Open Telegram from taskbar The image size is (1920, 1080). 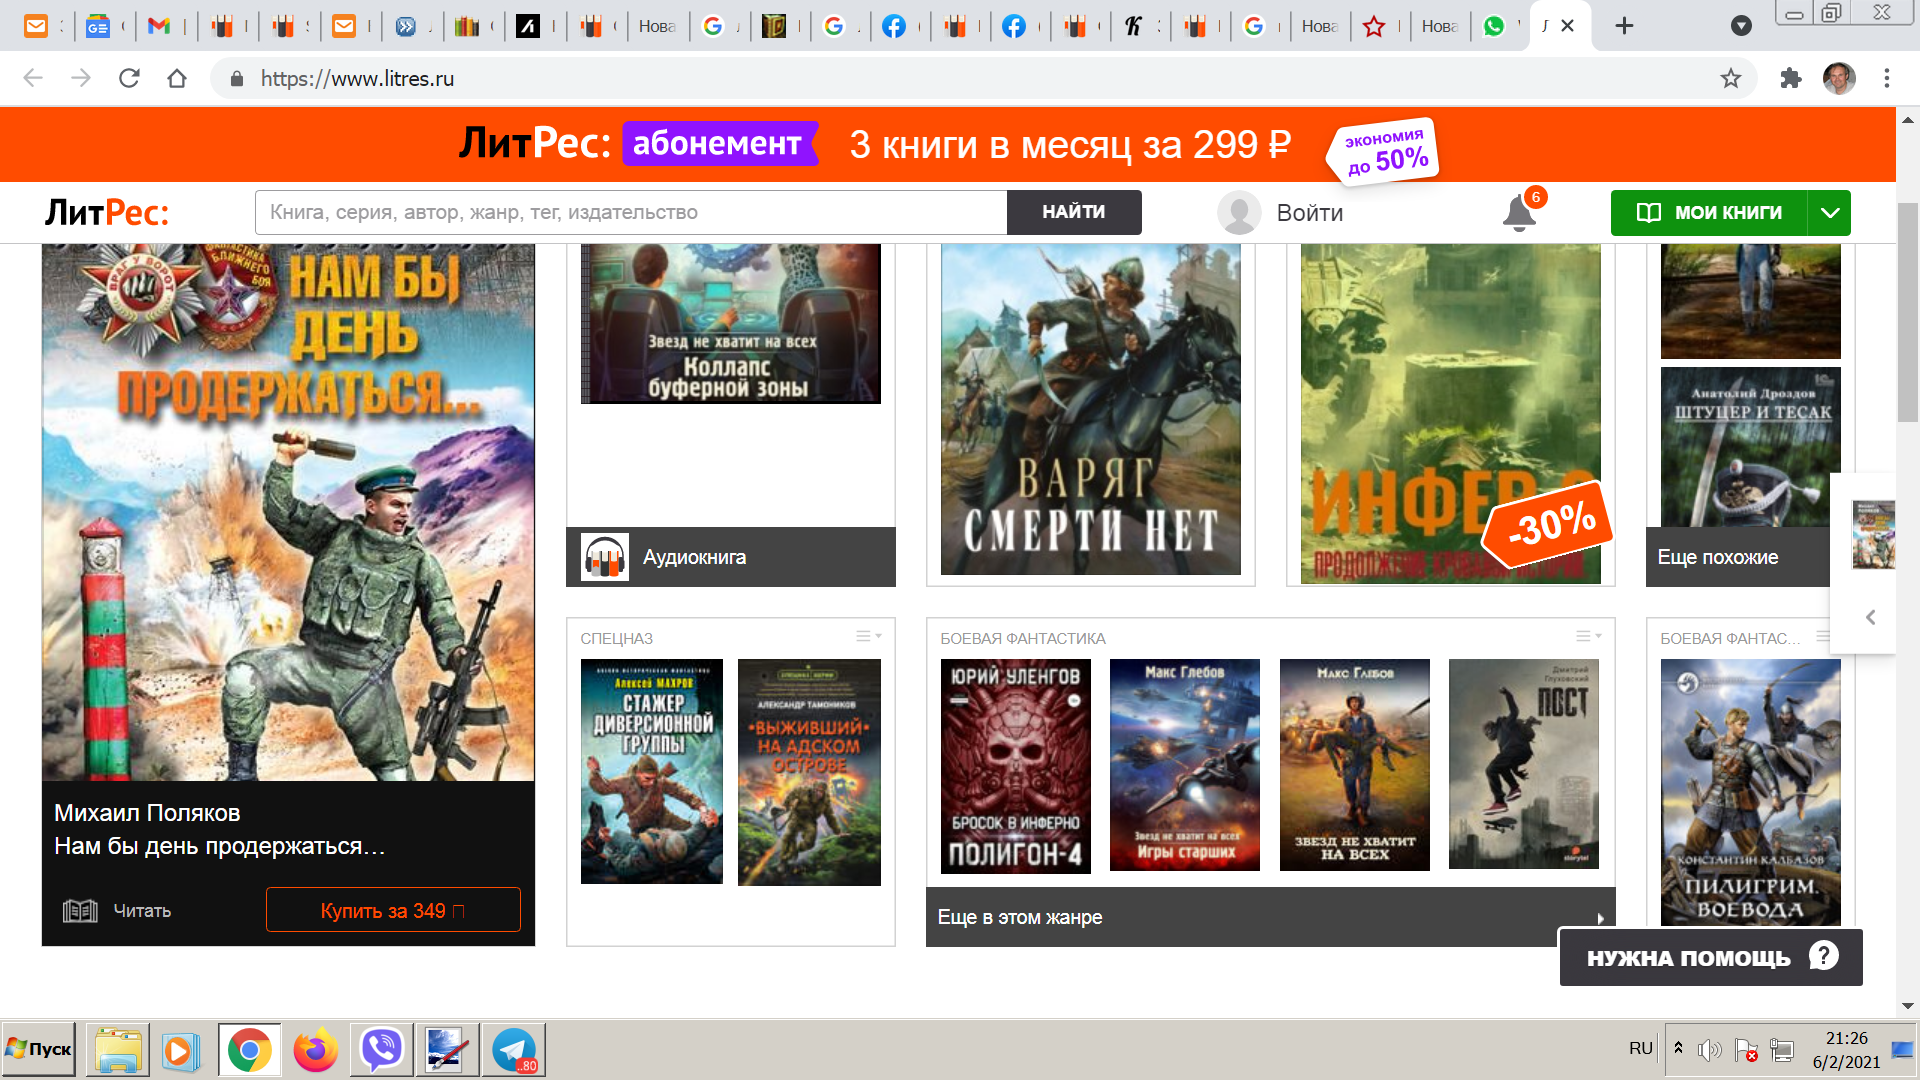tap(514, 1050)
